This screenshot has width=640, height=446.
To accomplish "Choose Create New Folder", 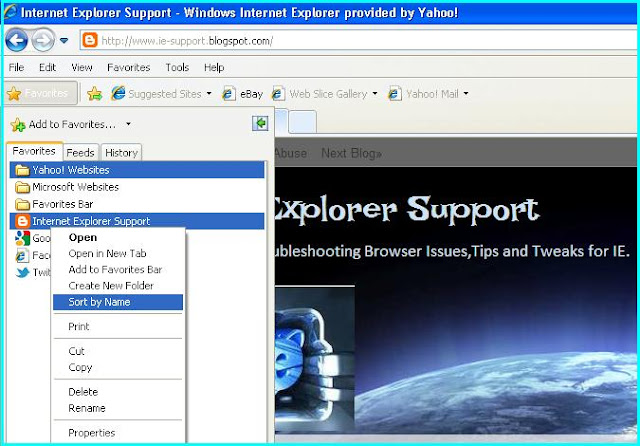I will coord(118,286).
